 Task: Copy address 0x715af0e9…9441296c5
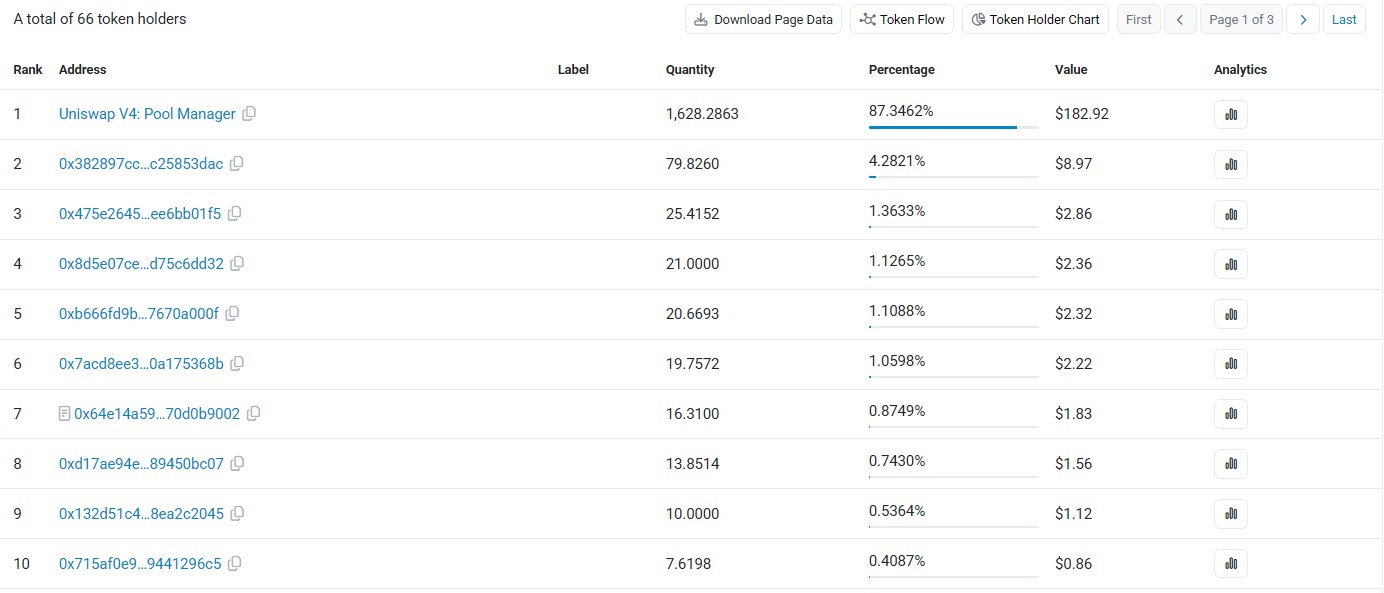[x=235, y=564]
